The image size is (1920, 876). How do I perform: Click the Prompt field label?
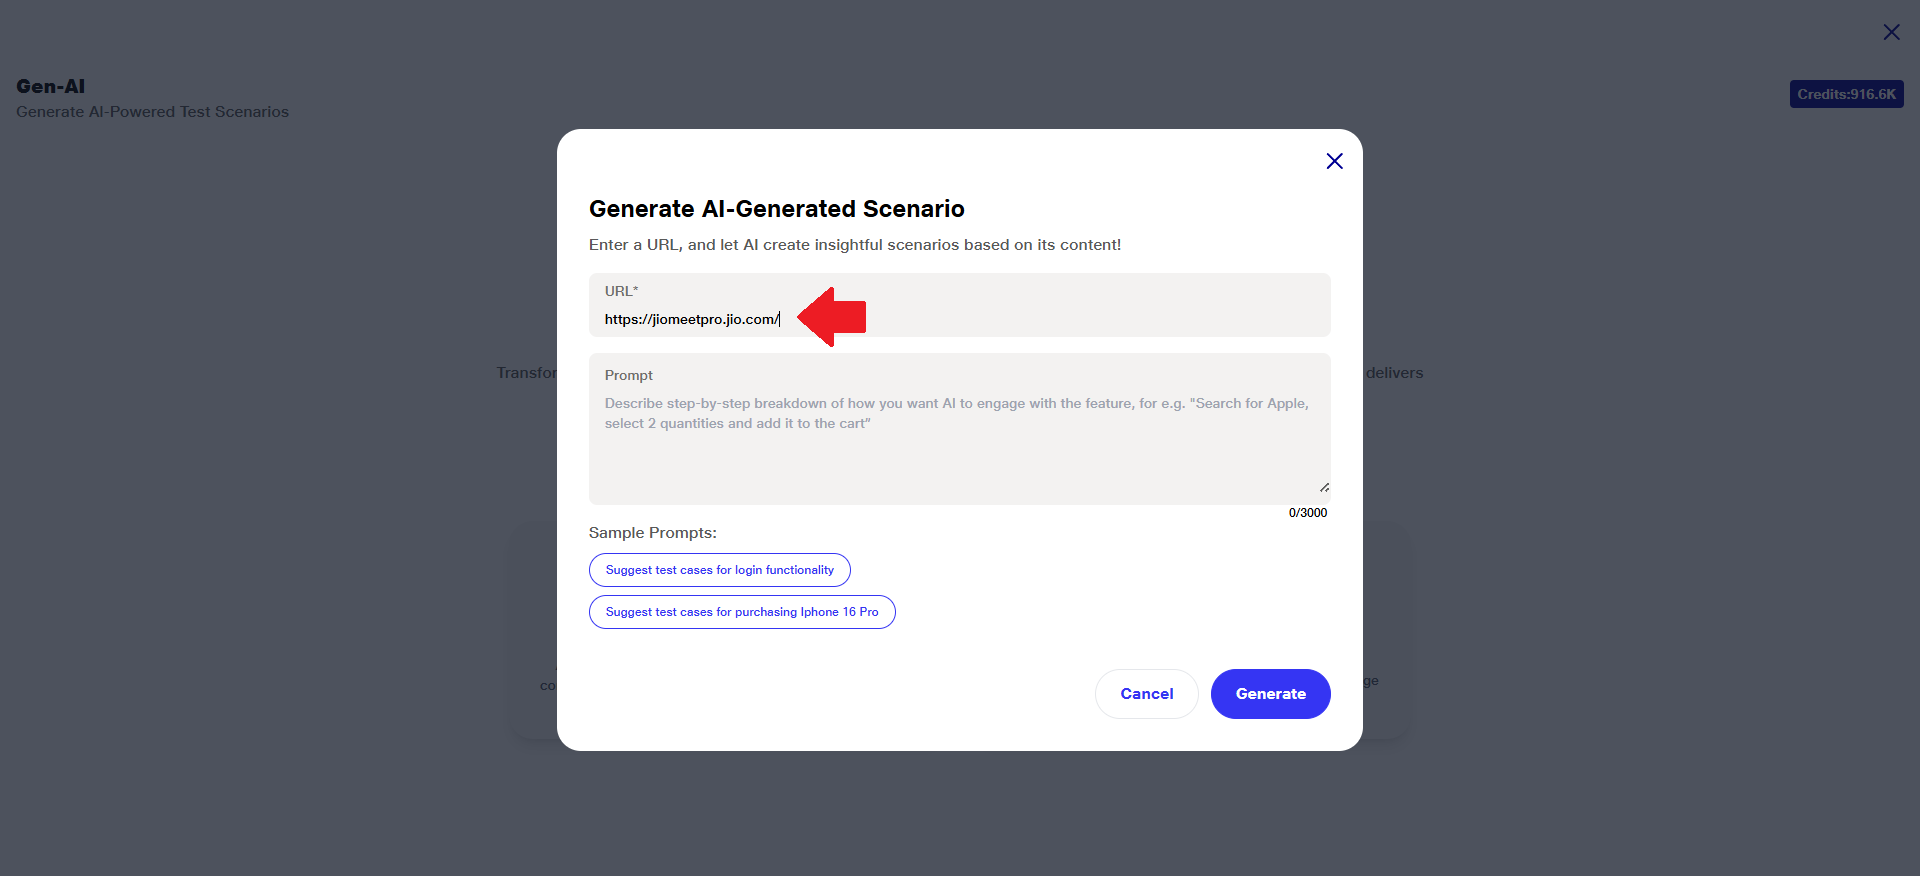pos(628,375)
